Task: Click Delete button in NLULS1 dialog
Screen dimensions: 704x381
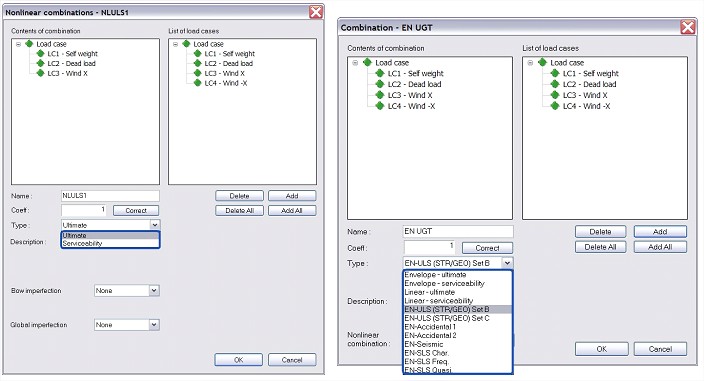Action: 239,196
